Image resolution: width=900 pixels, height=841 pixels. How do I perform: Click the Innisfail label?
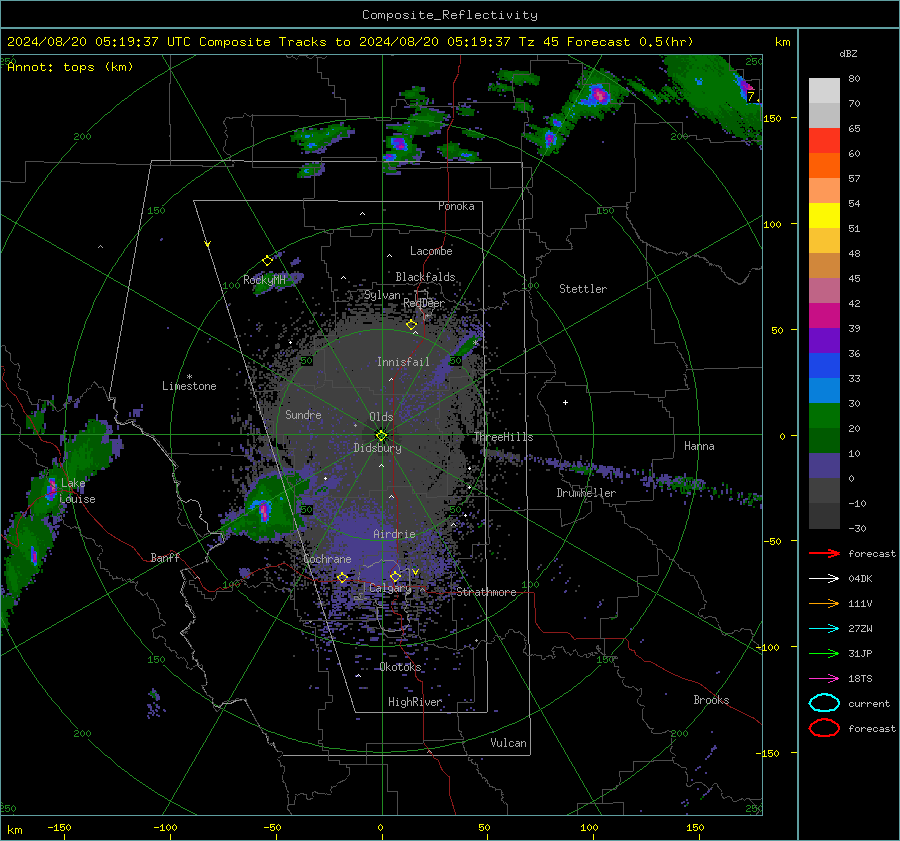pyautogui.click(x=403, y=362)
